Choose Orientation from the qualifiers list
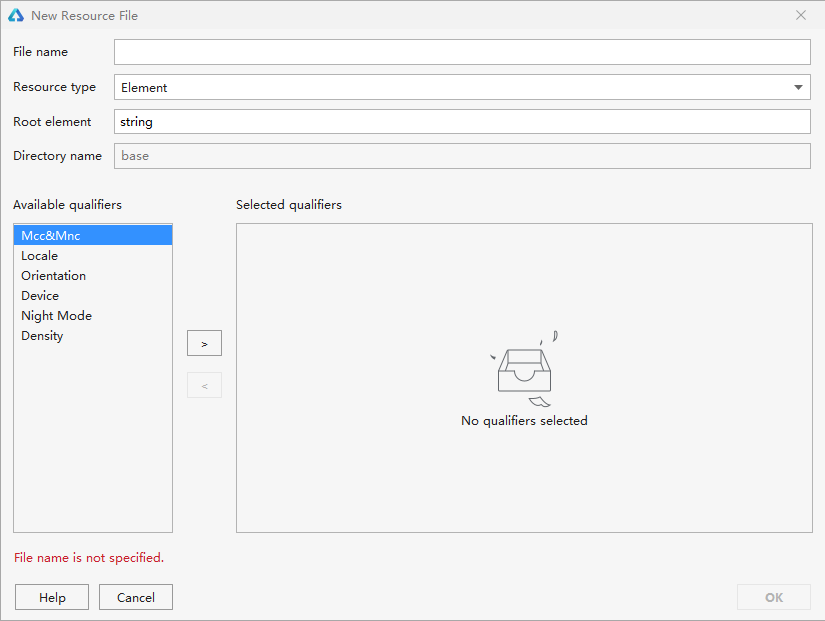 [x=54, y=276]
